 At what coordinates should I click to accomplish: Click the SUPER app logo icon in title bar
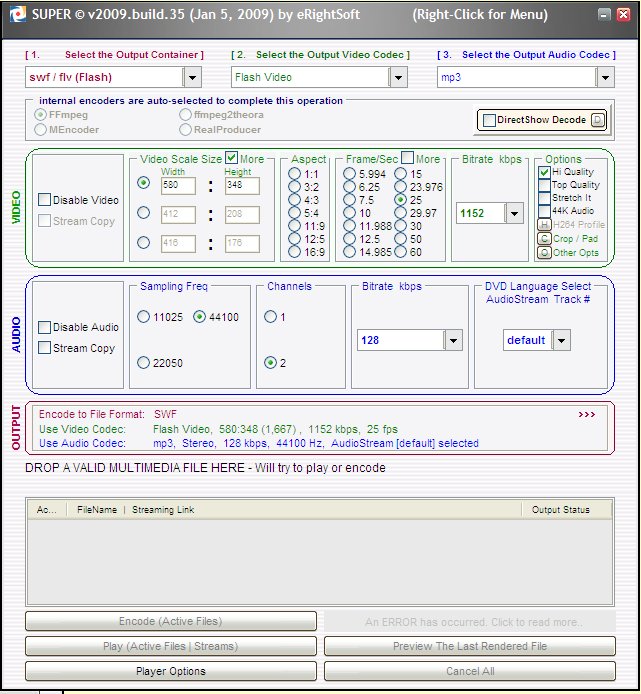[x=18, y=14]
